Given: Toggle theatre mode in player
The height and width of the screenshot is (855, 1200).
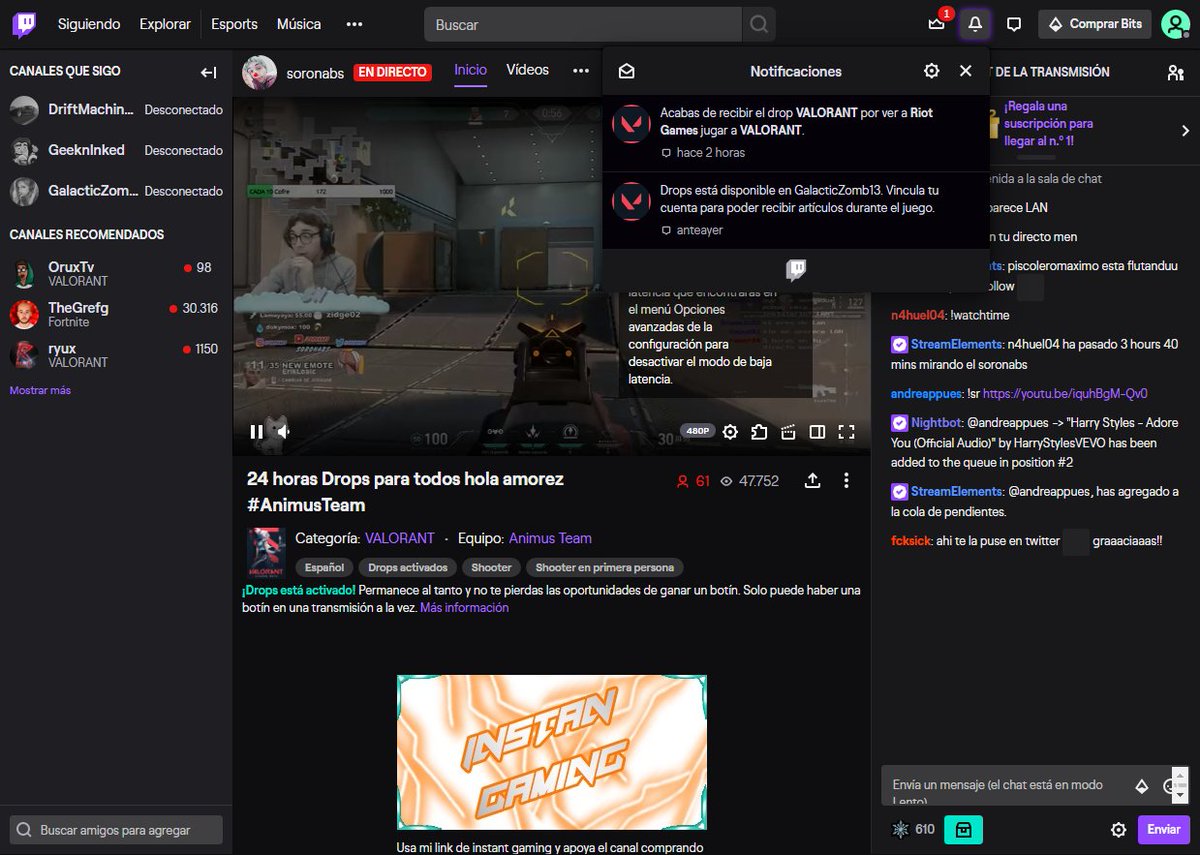Looking at the screenshot, I should (x=817, y=432).
